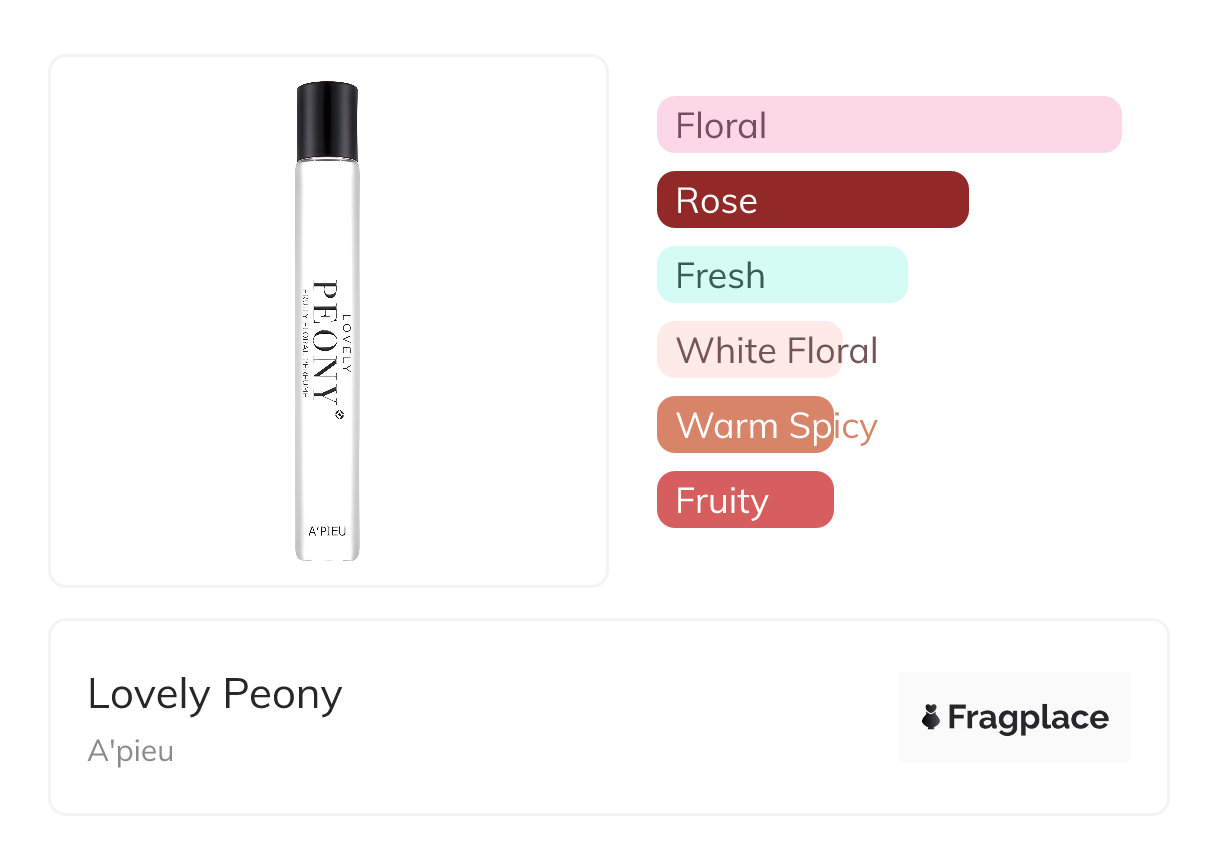1218x864 pixels.
Task: Select the dark red Rose accord bar
Action: (x=812, y=200)
